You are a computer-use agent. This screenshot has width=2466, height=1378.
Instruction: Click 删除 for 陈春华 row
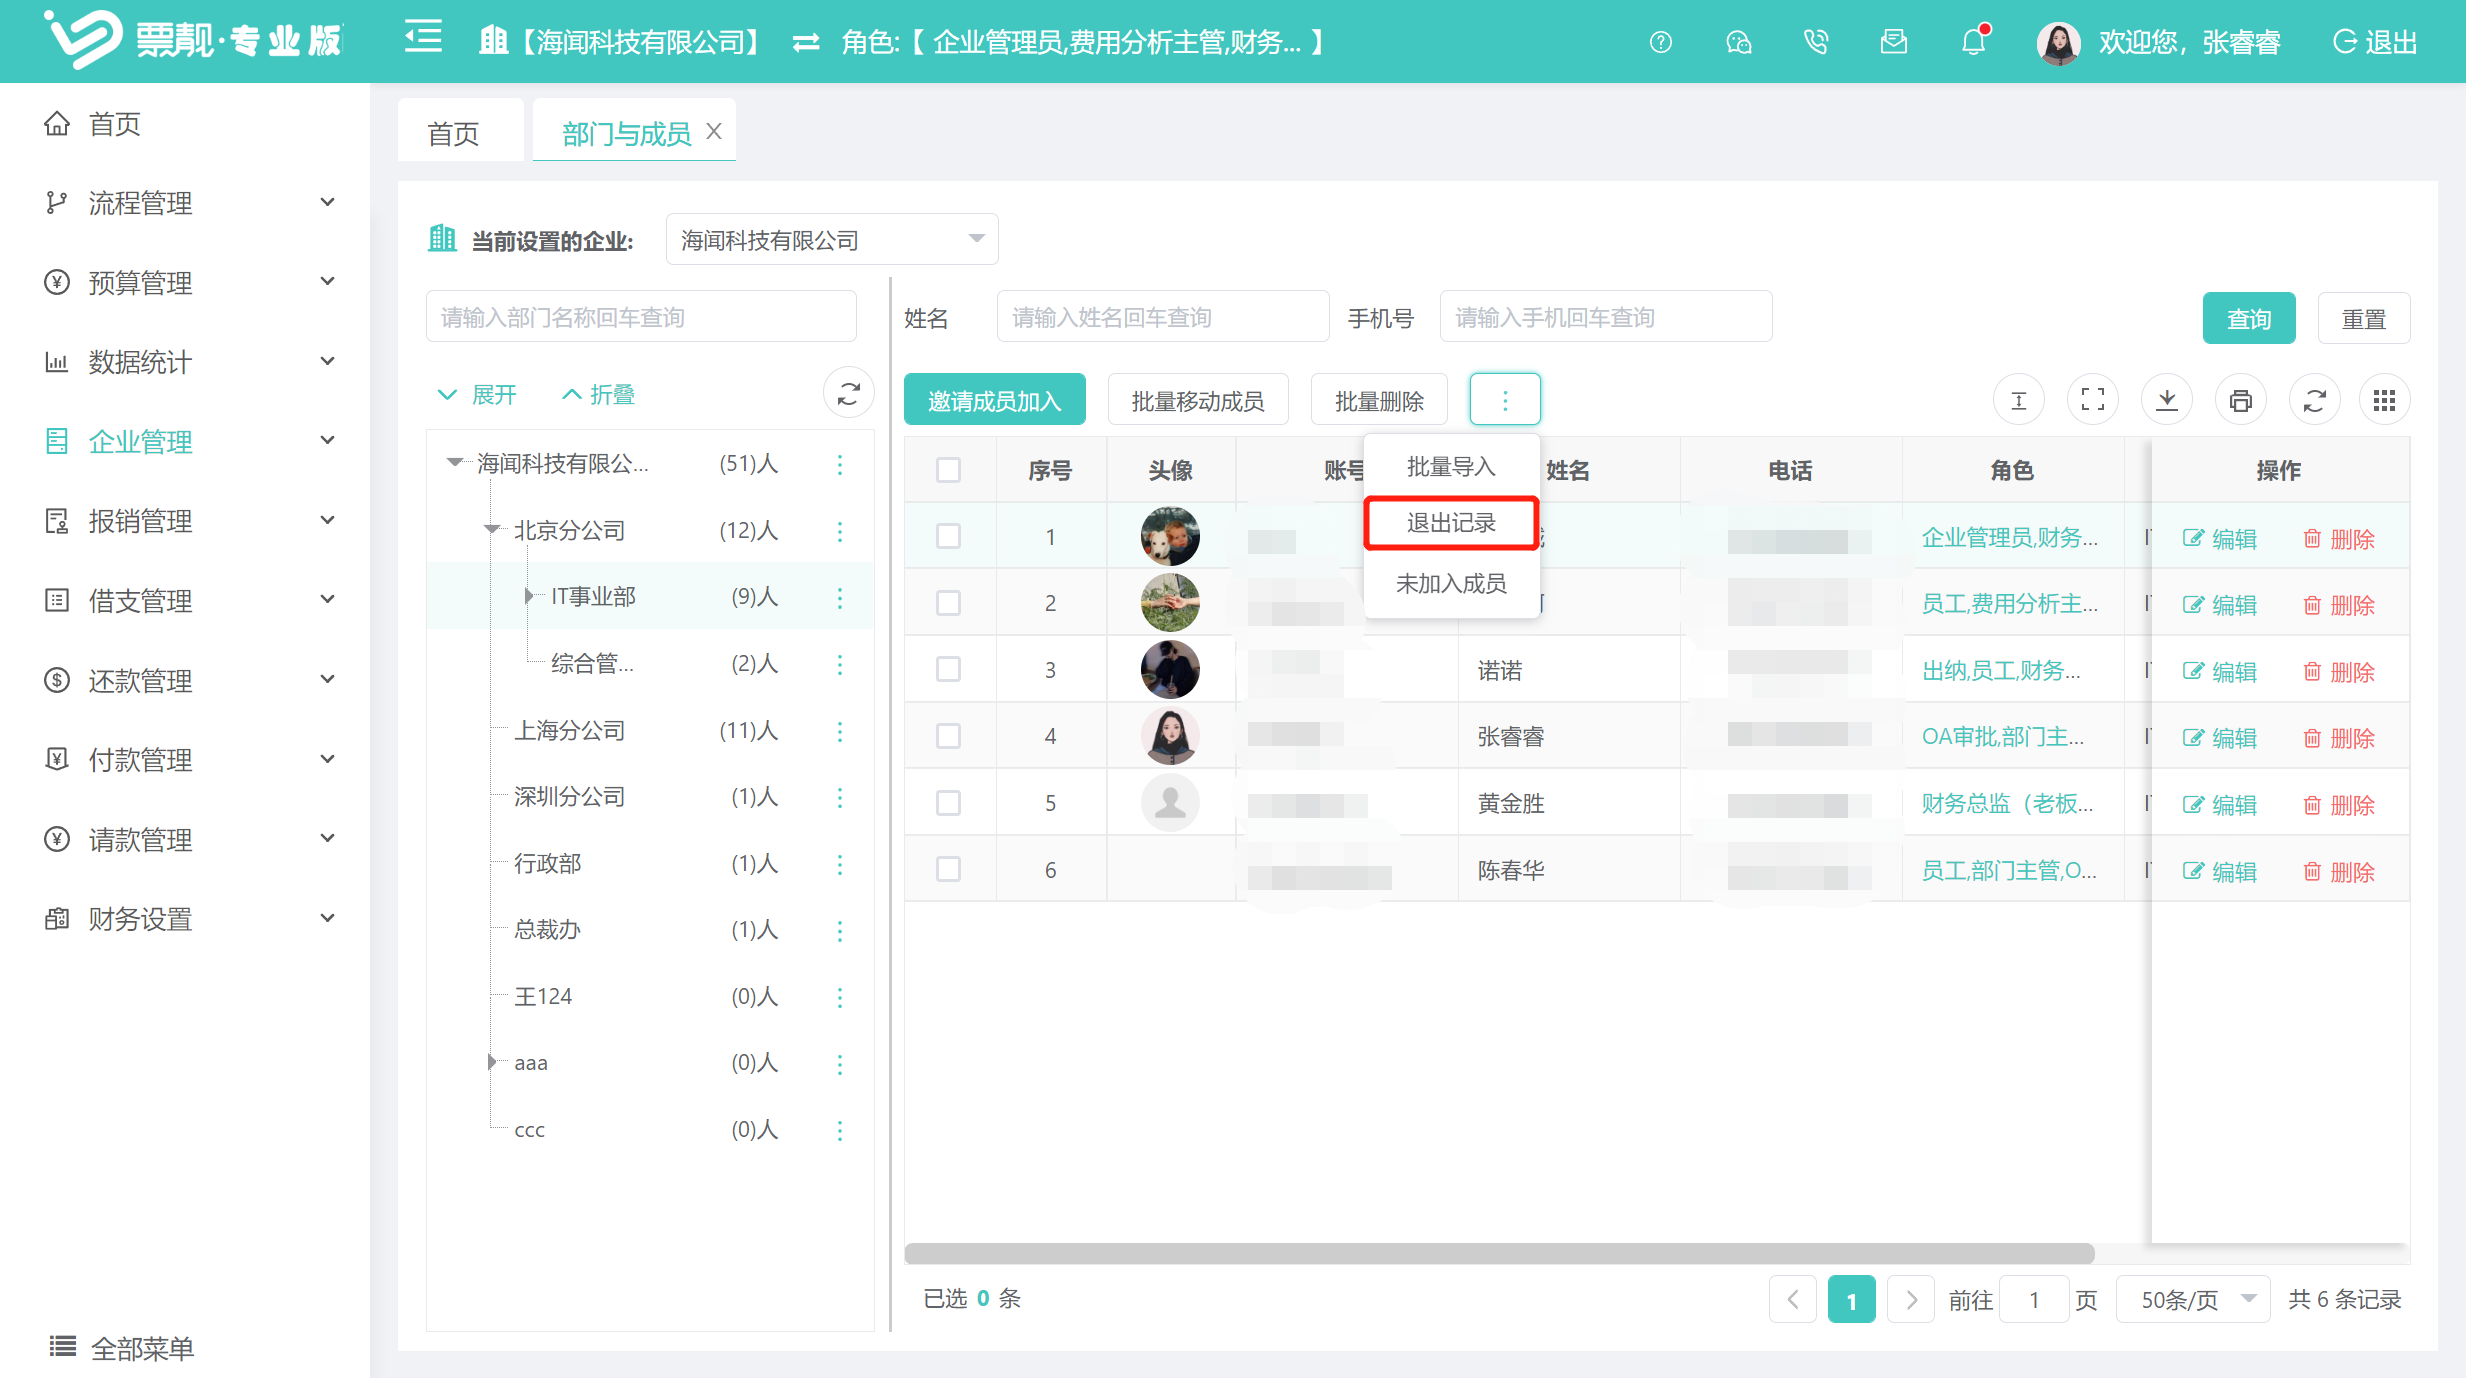pyautogui.click(x=2339, y=871)
